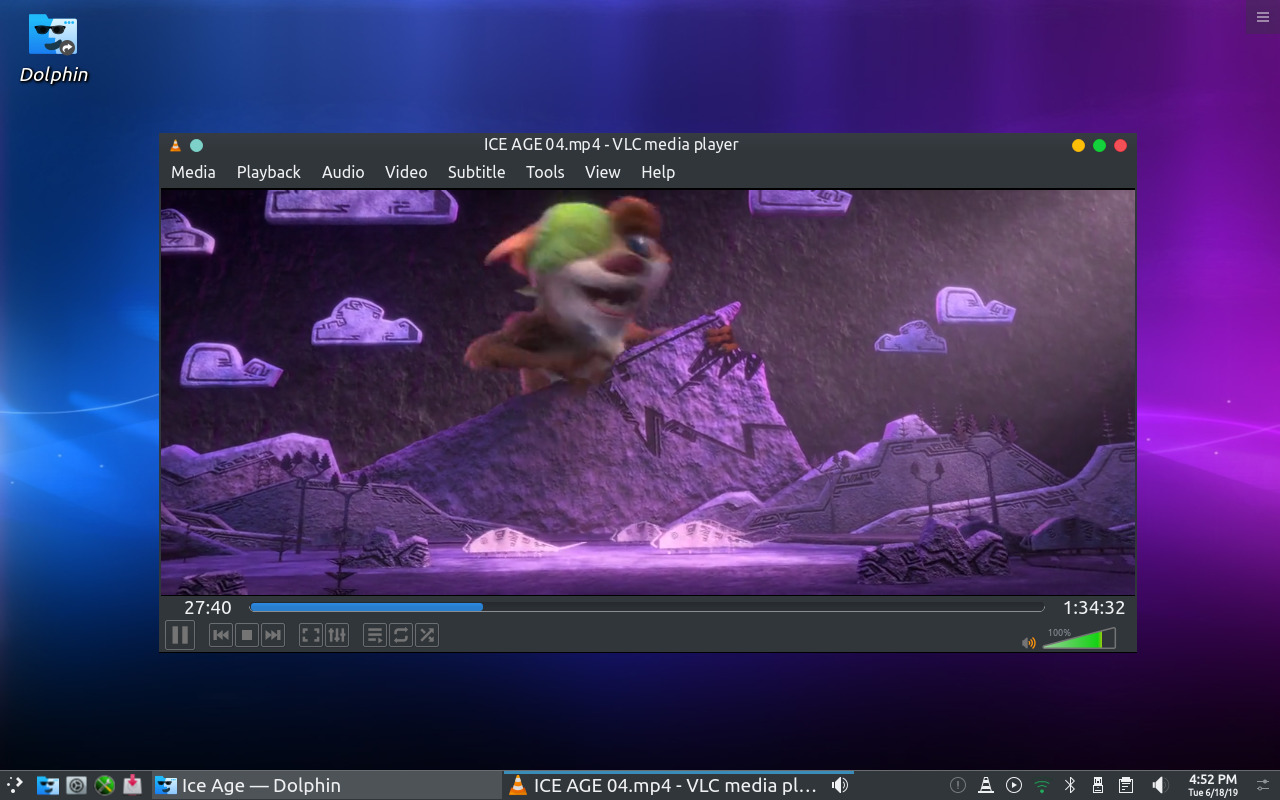Open the Media menu

point(193,172)
